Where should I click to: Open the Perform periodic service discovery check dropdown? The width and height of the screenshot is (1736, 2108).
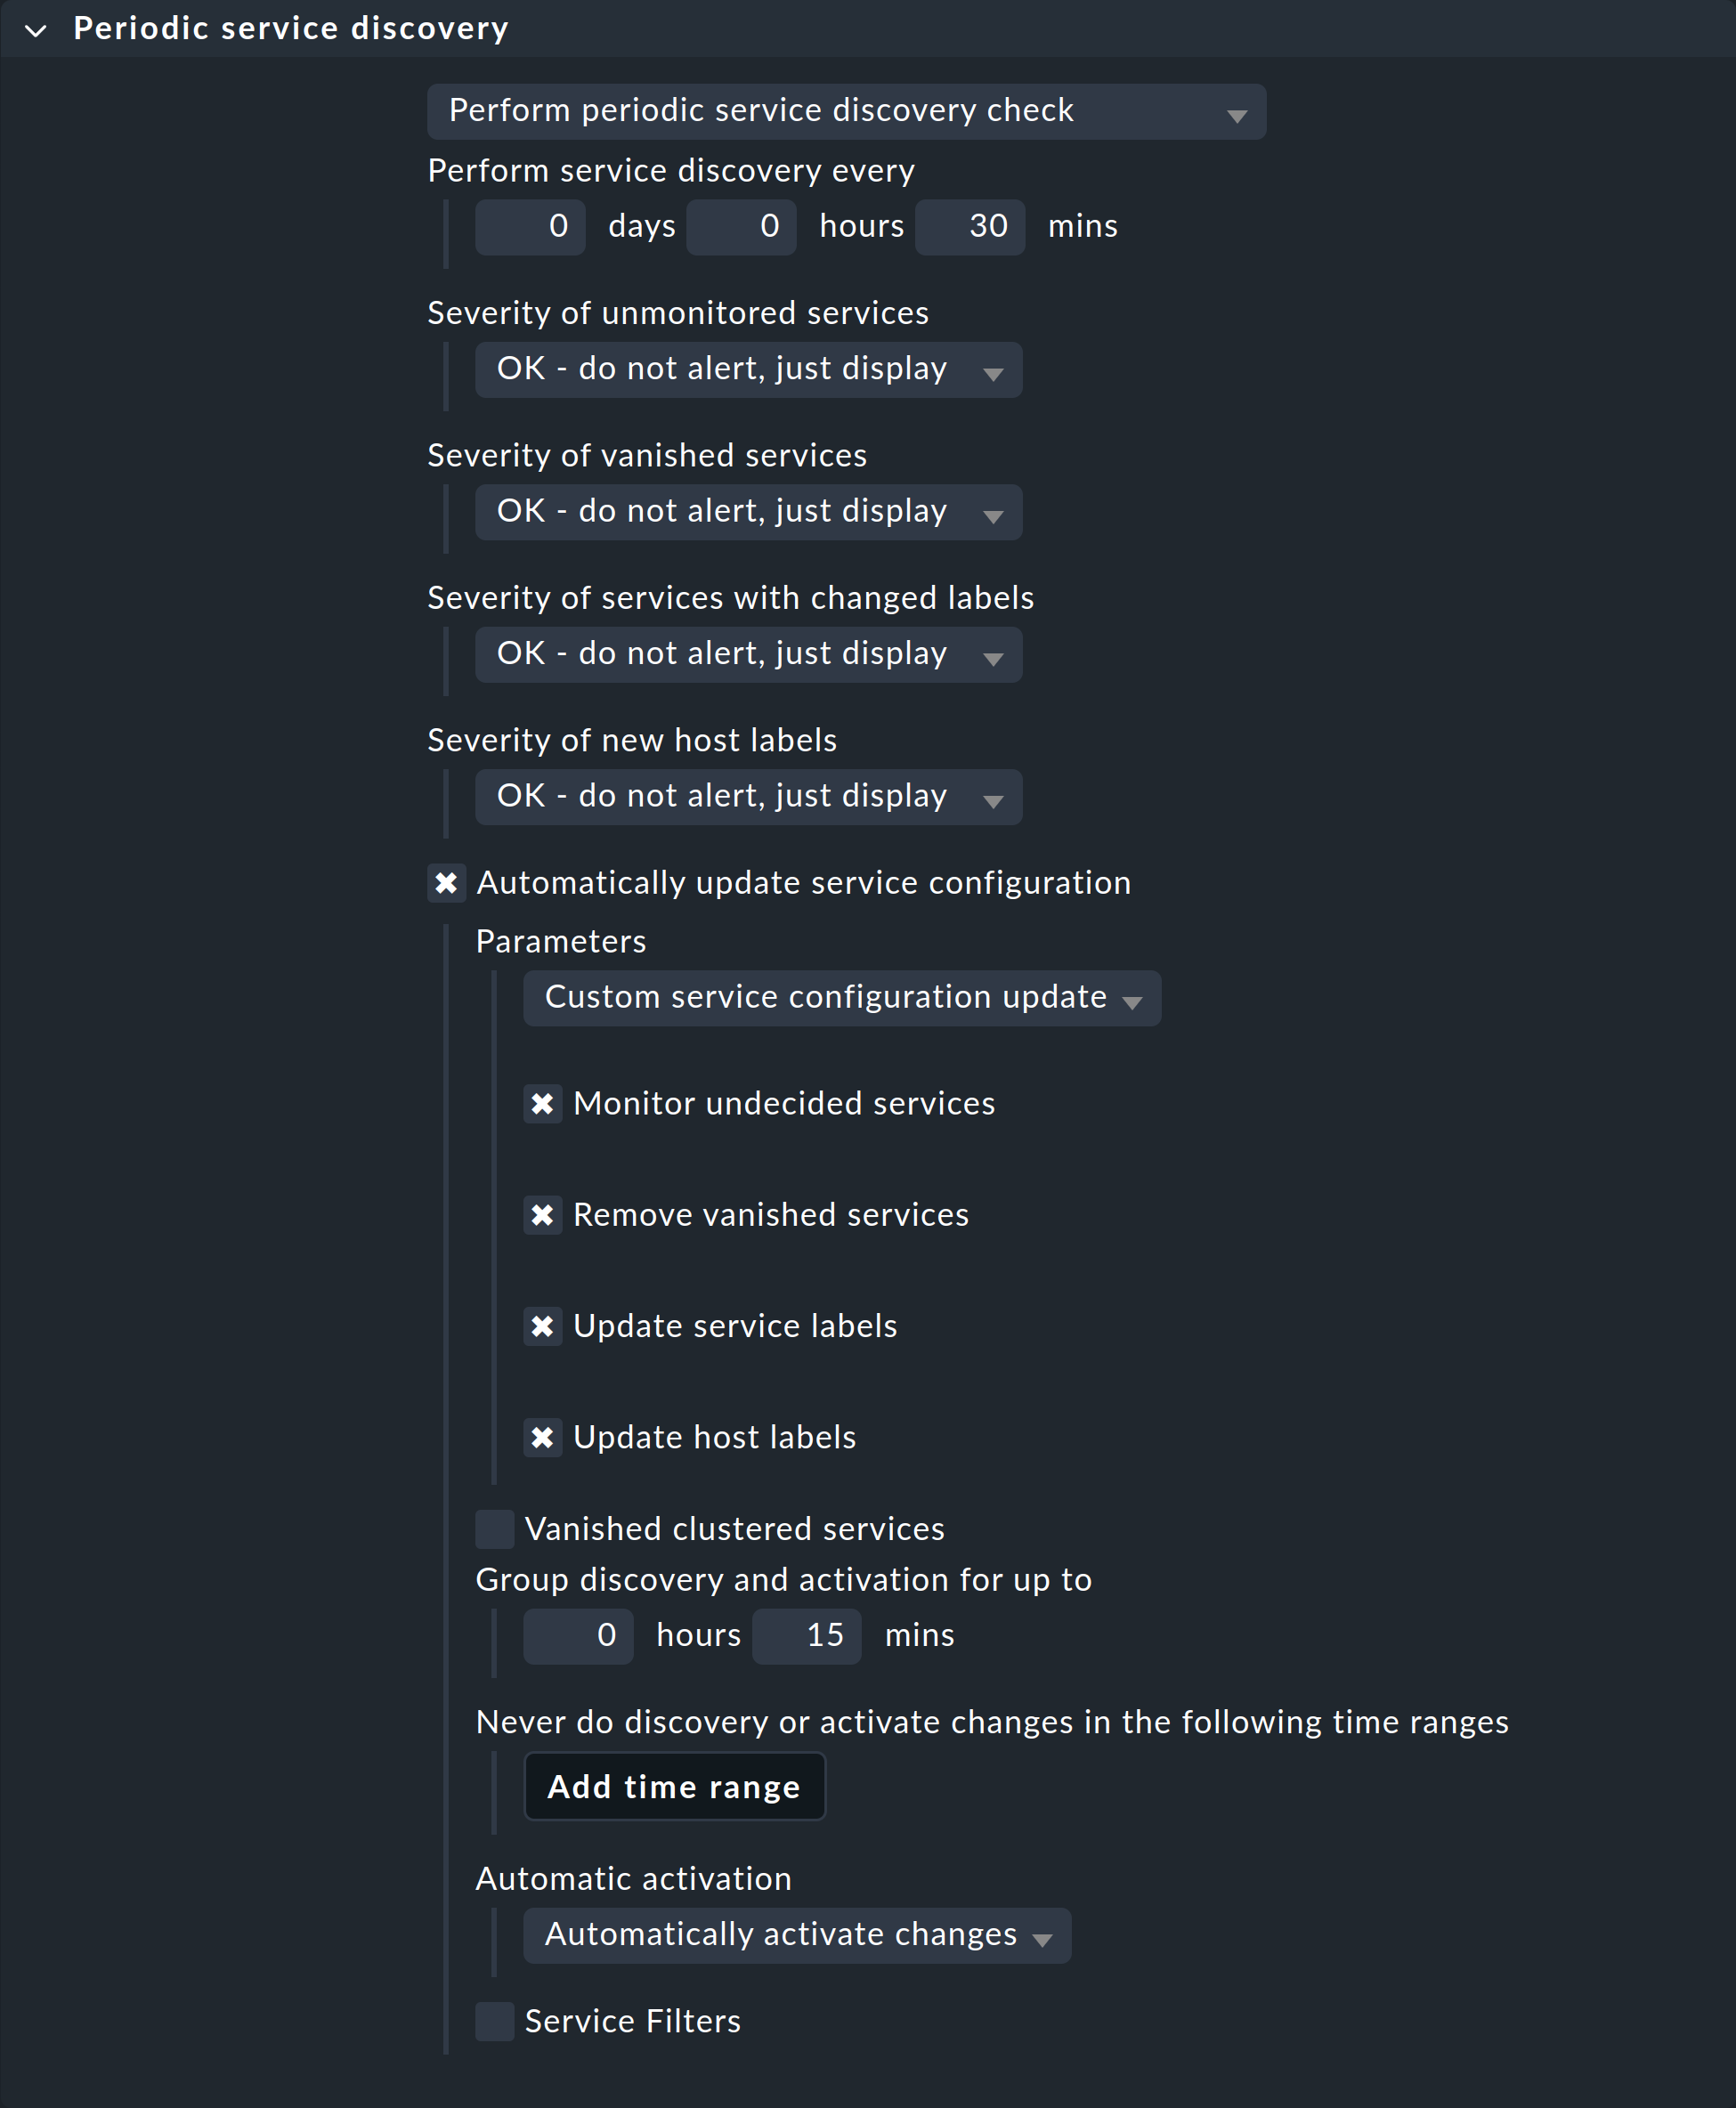(848, 112)
